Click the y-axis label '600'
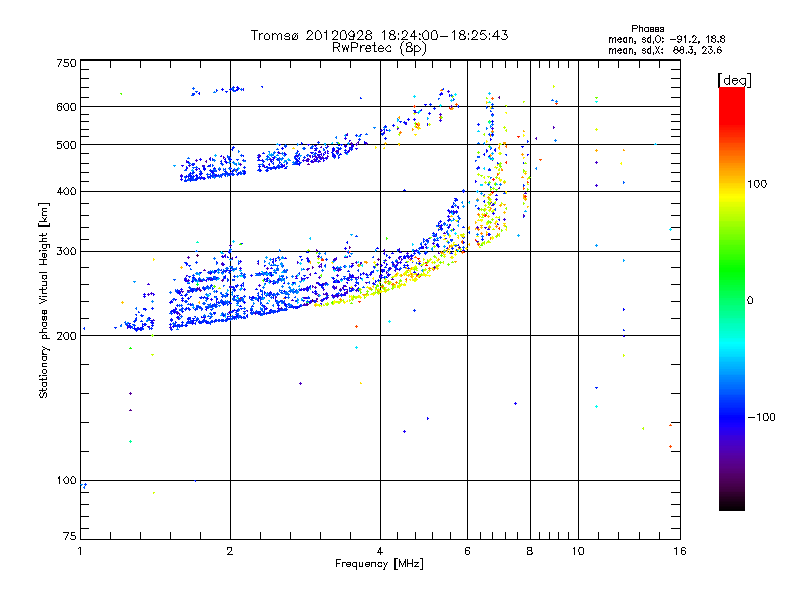 coord(66,107)
